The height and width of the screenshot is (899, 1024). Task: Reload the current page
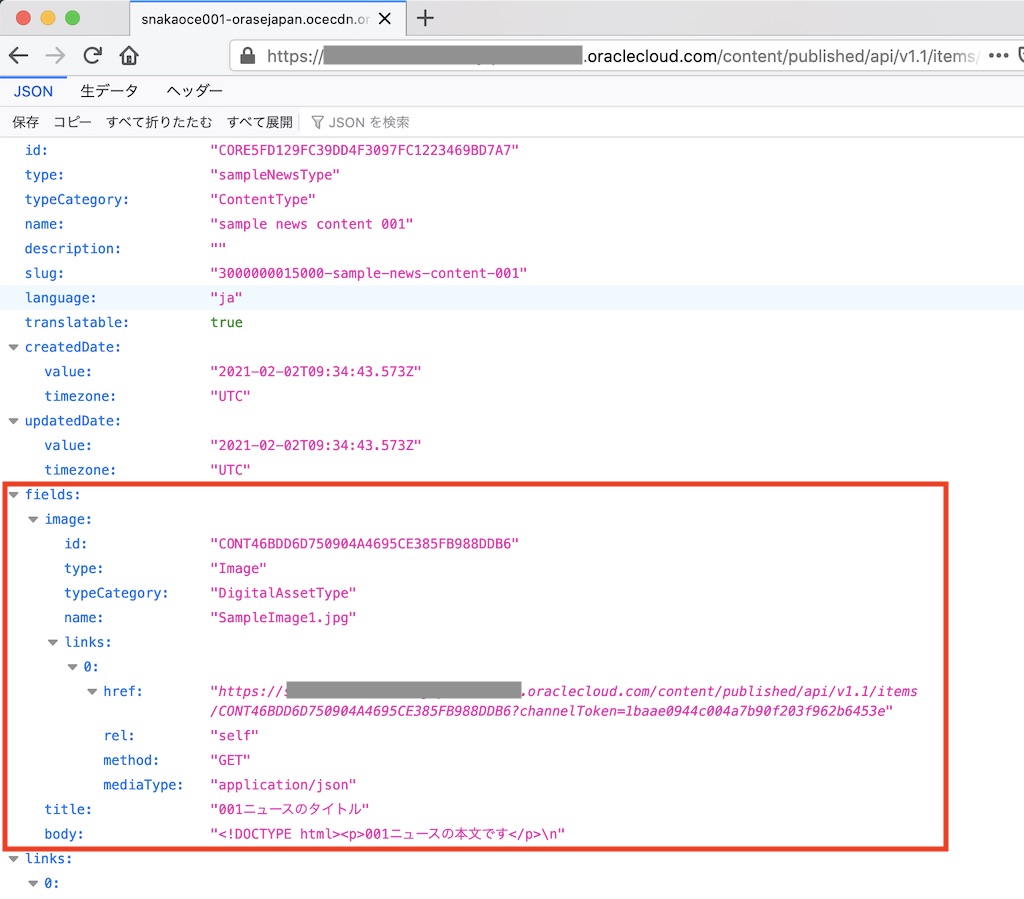point(93,56)
